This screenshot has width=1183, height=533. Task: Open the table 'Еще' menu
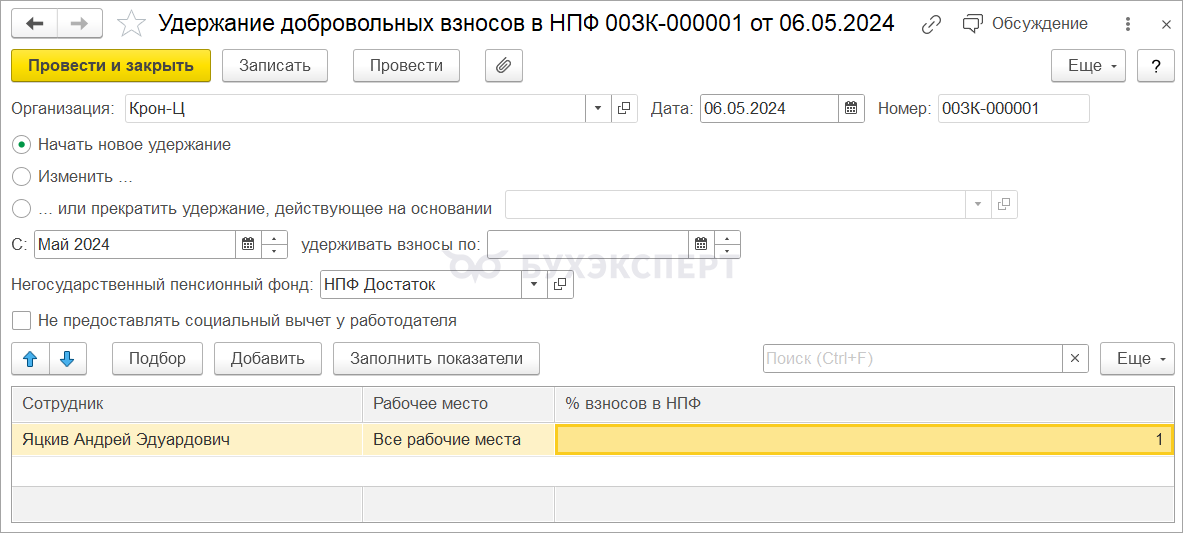(1137, 358)
